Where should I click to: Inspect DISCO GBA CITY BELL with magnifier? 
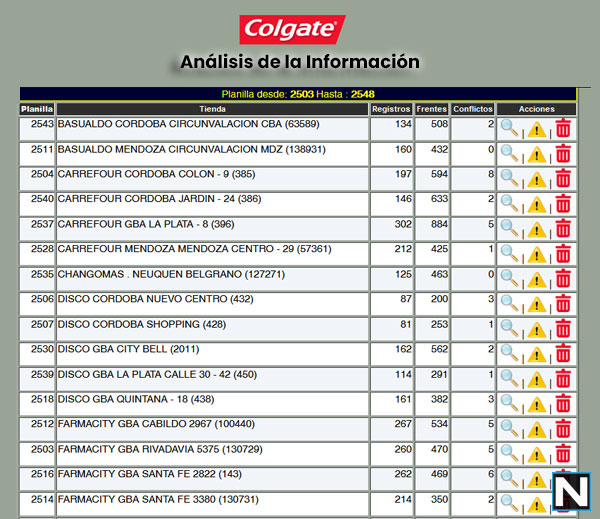509,353
